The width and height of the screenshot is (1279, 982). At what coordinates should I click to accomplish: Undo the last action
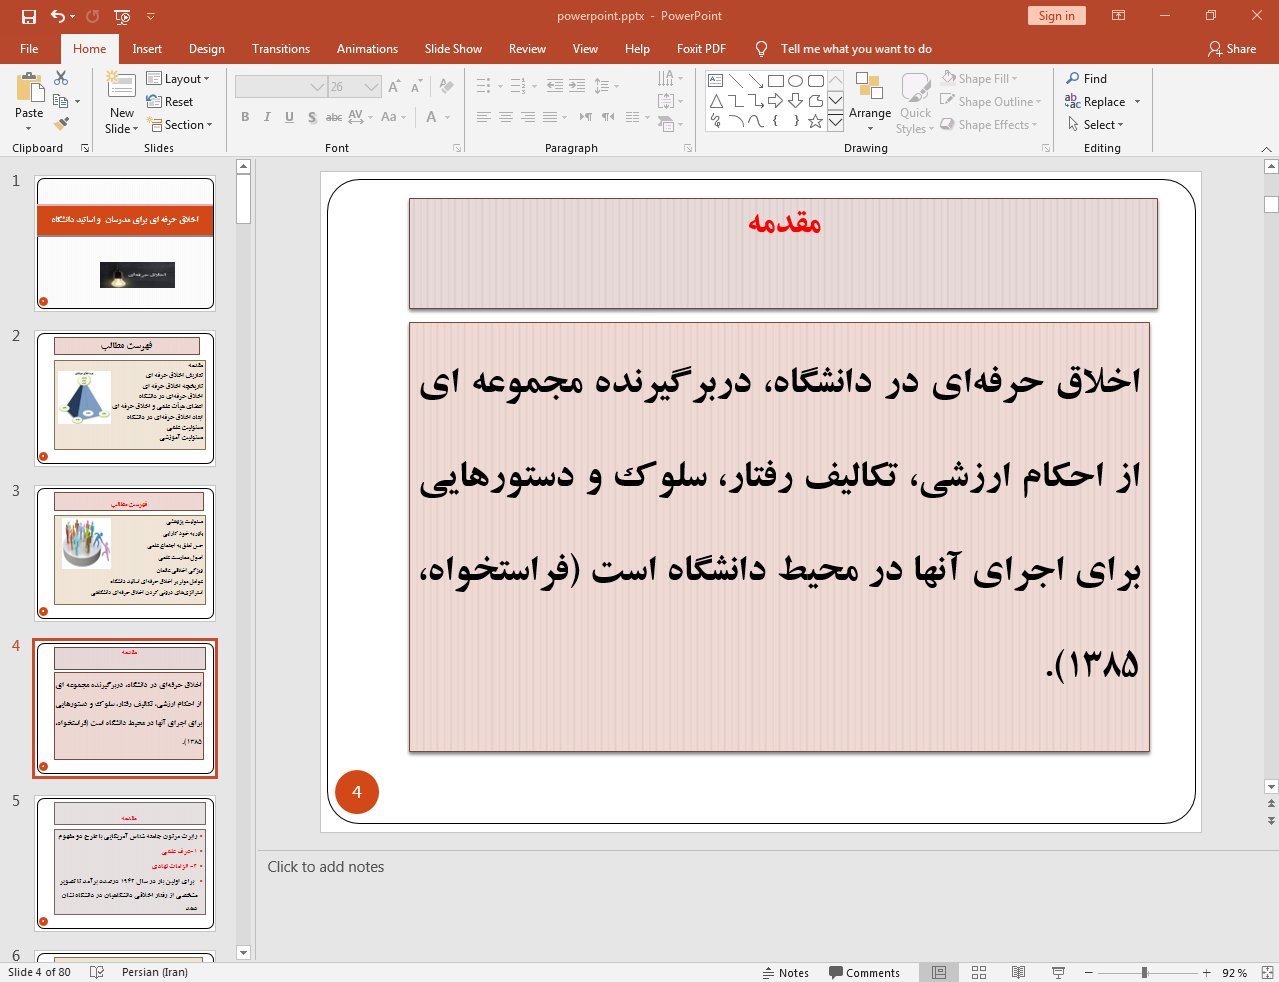coord(59,16)
